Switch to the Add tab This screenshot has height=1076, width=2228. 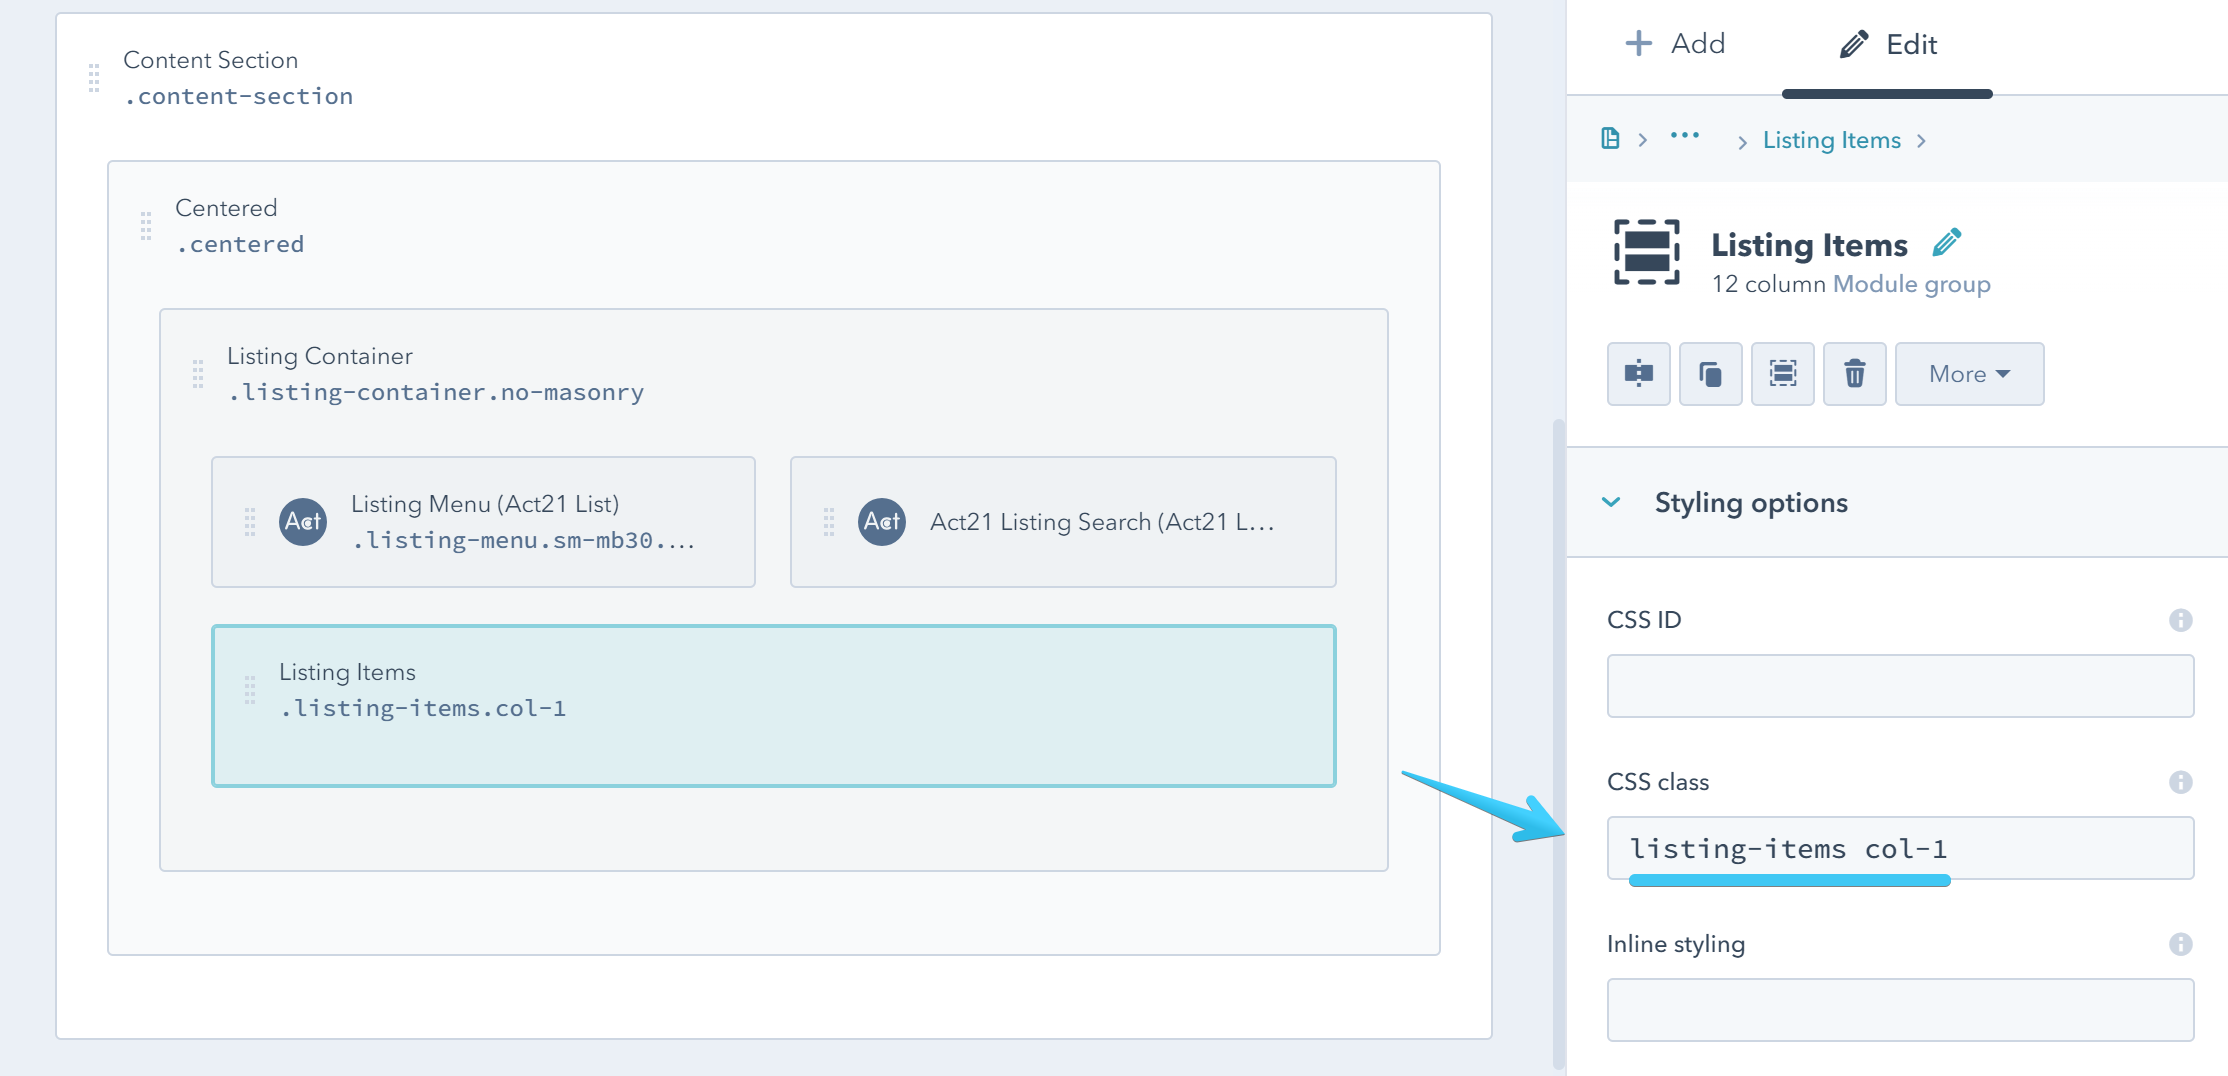pyautogui.click(x=1675, y=44)
